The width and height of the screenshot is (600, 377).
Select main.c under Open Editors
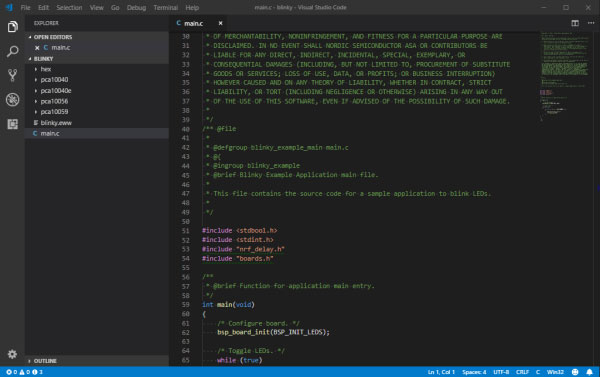97,48
